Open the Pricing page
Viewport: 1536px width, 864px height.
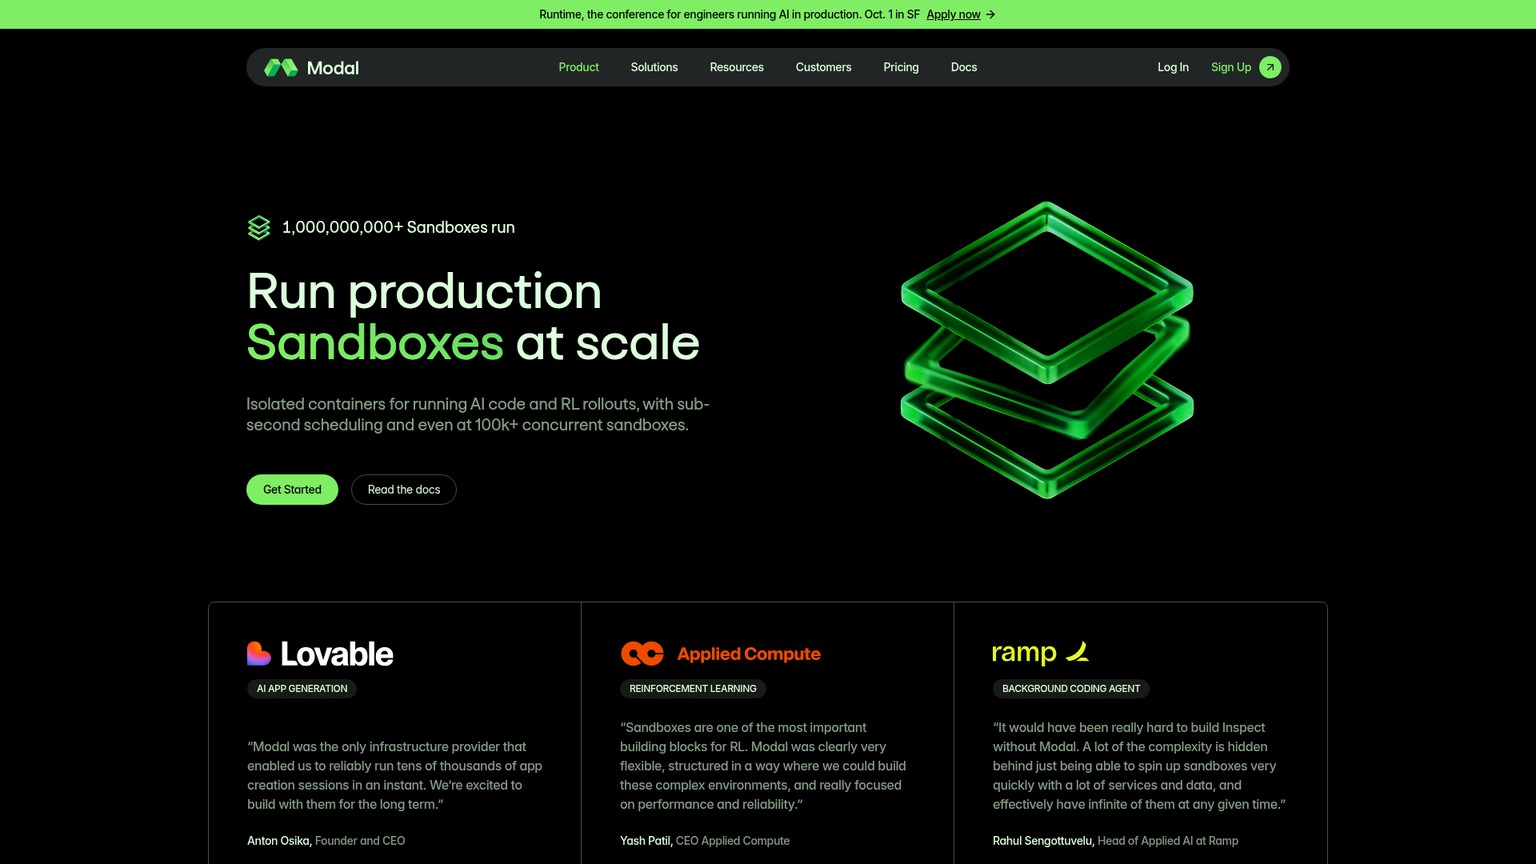(x=901, y=67)
